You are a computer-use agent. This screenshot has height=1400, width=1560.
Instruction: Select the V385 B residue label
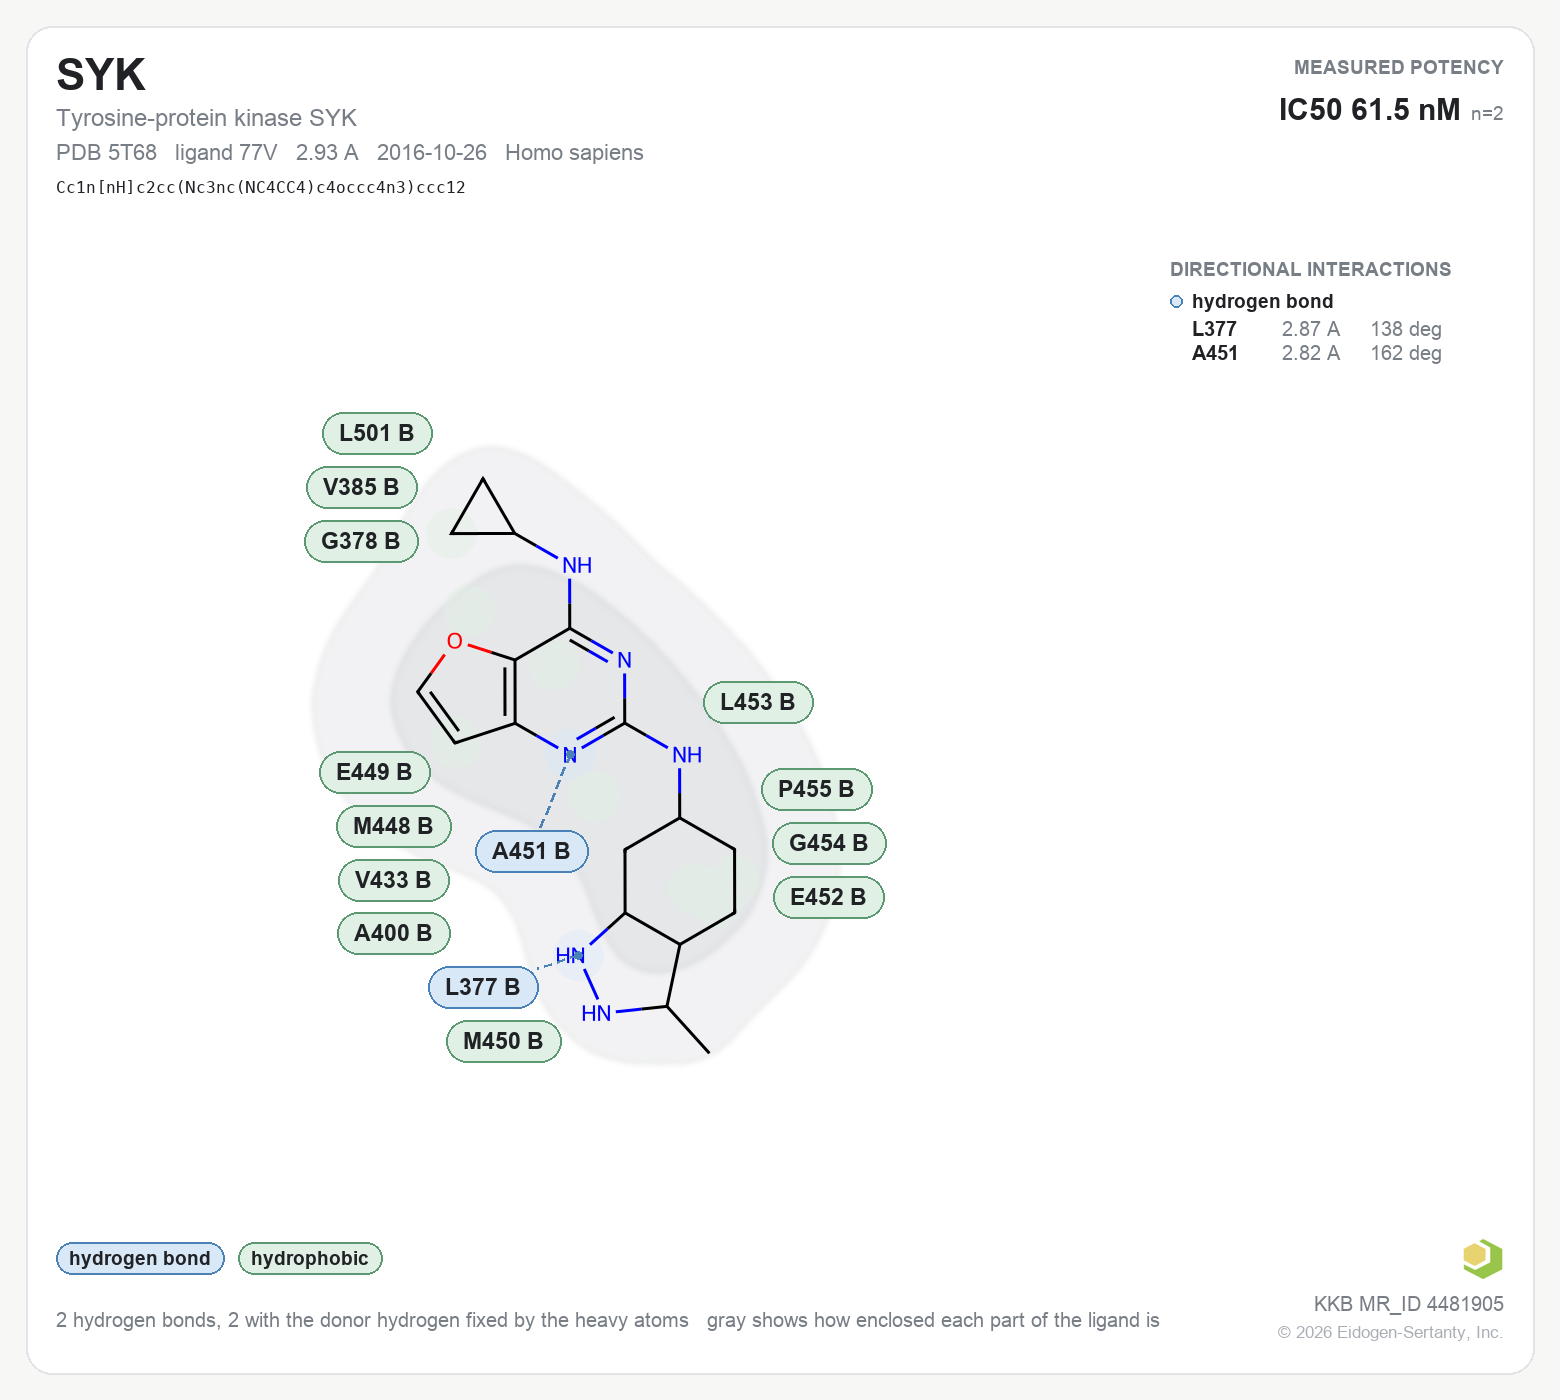pyautogui.click(x=361, y=487)
